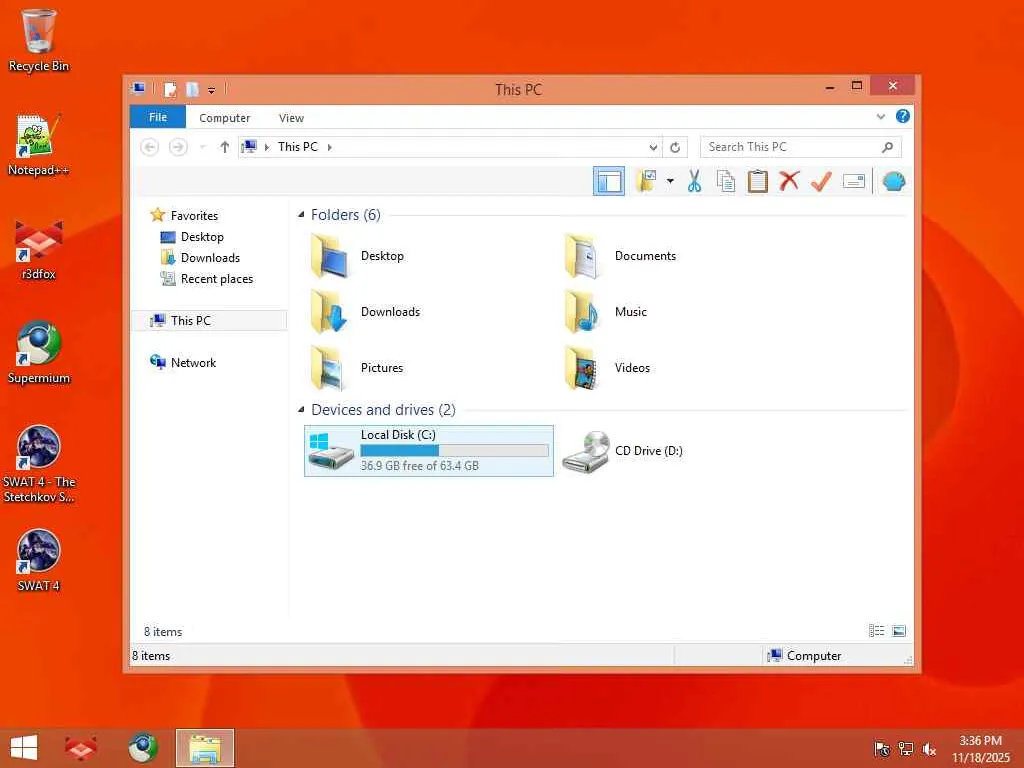Click quick access New folder icon
Image resolution: width=1024 pixels, height=768 pixels.
pyautogui.click(x=192, y=89)
